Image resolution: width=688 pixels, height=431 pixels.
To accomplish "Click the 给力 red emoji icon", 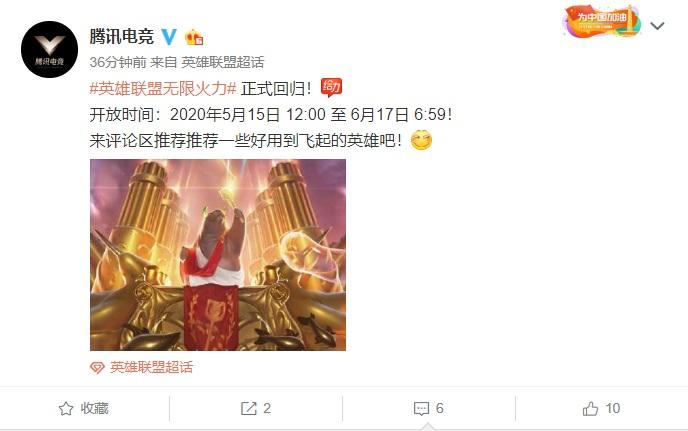I will click(331, 87).
